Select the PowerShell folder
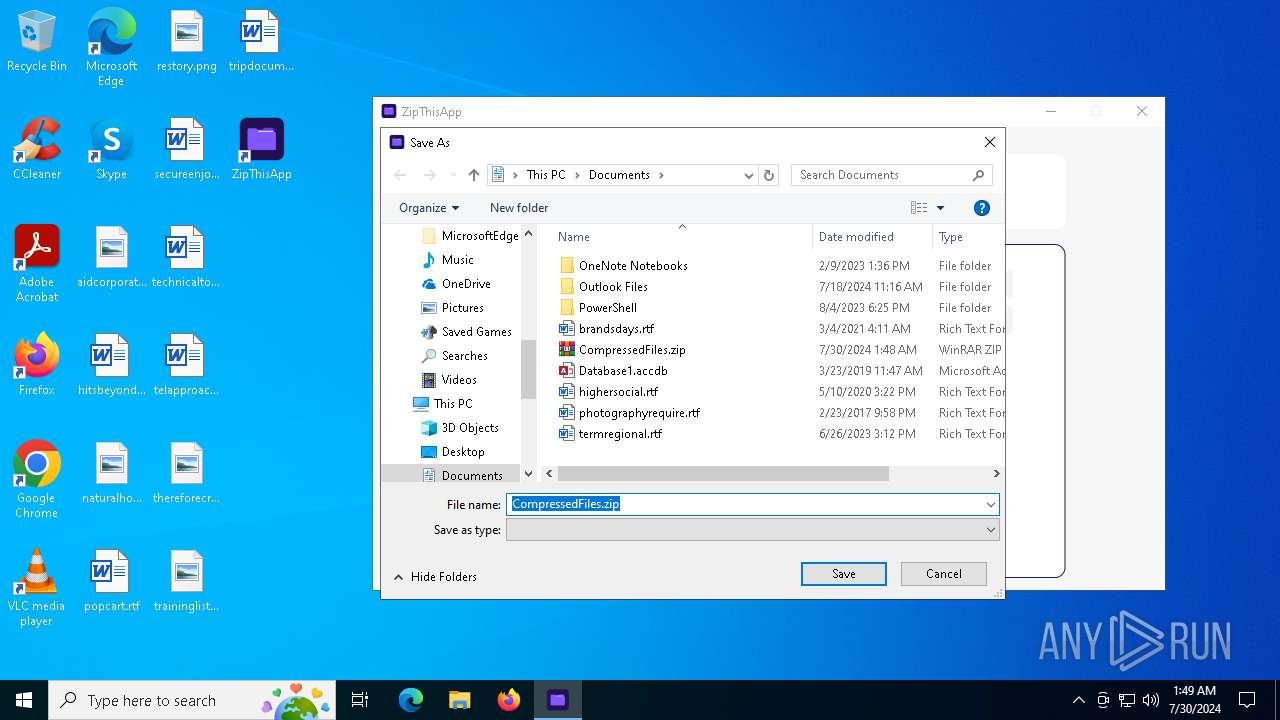The width and height of the screenshot is (1280, 720). pos(608,308)
